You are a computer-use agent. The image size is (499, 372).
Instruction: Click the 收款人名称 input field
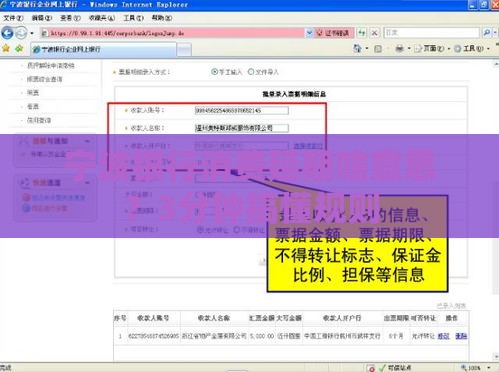tap(242, 128)
